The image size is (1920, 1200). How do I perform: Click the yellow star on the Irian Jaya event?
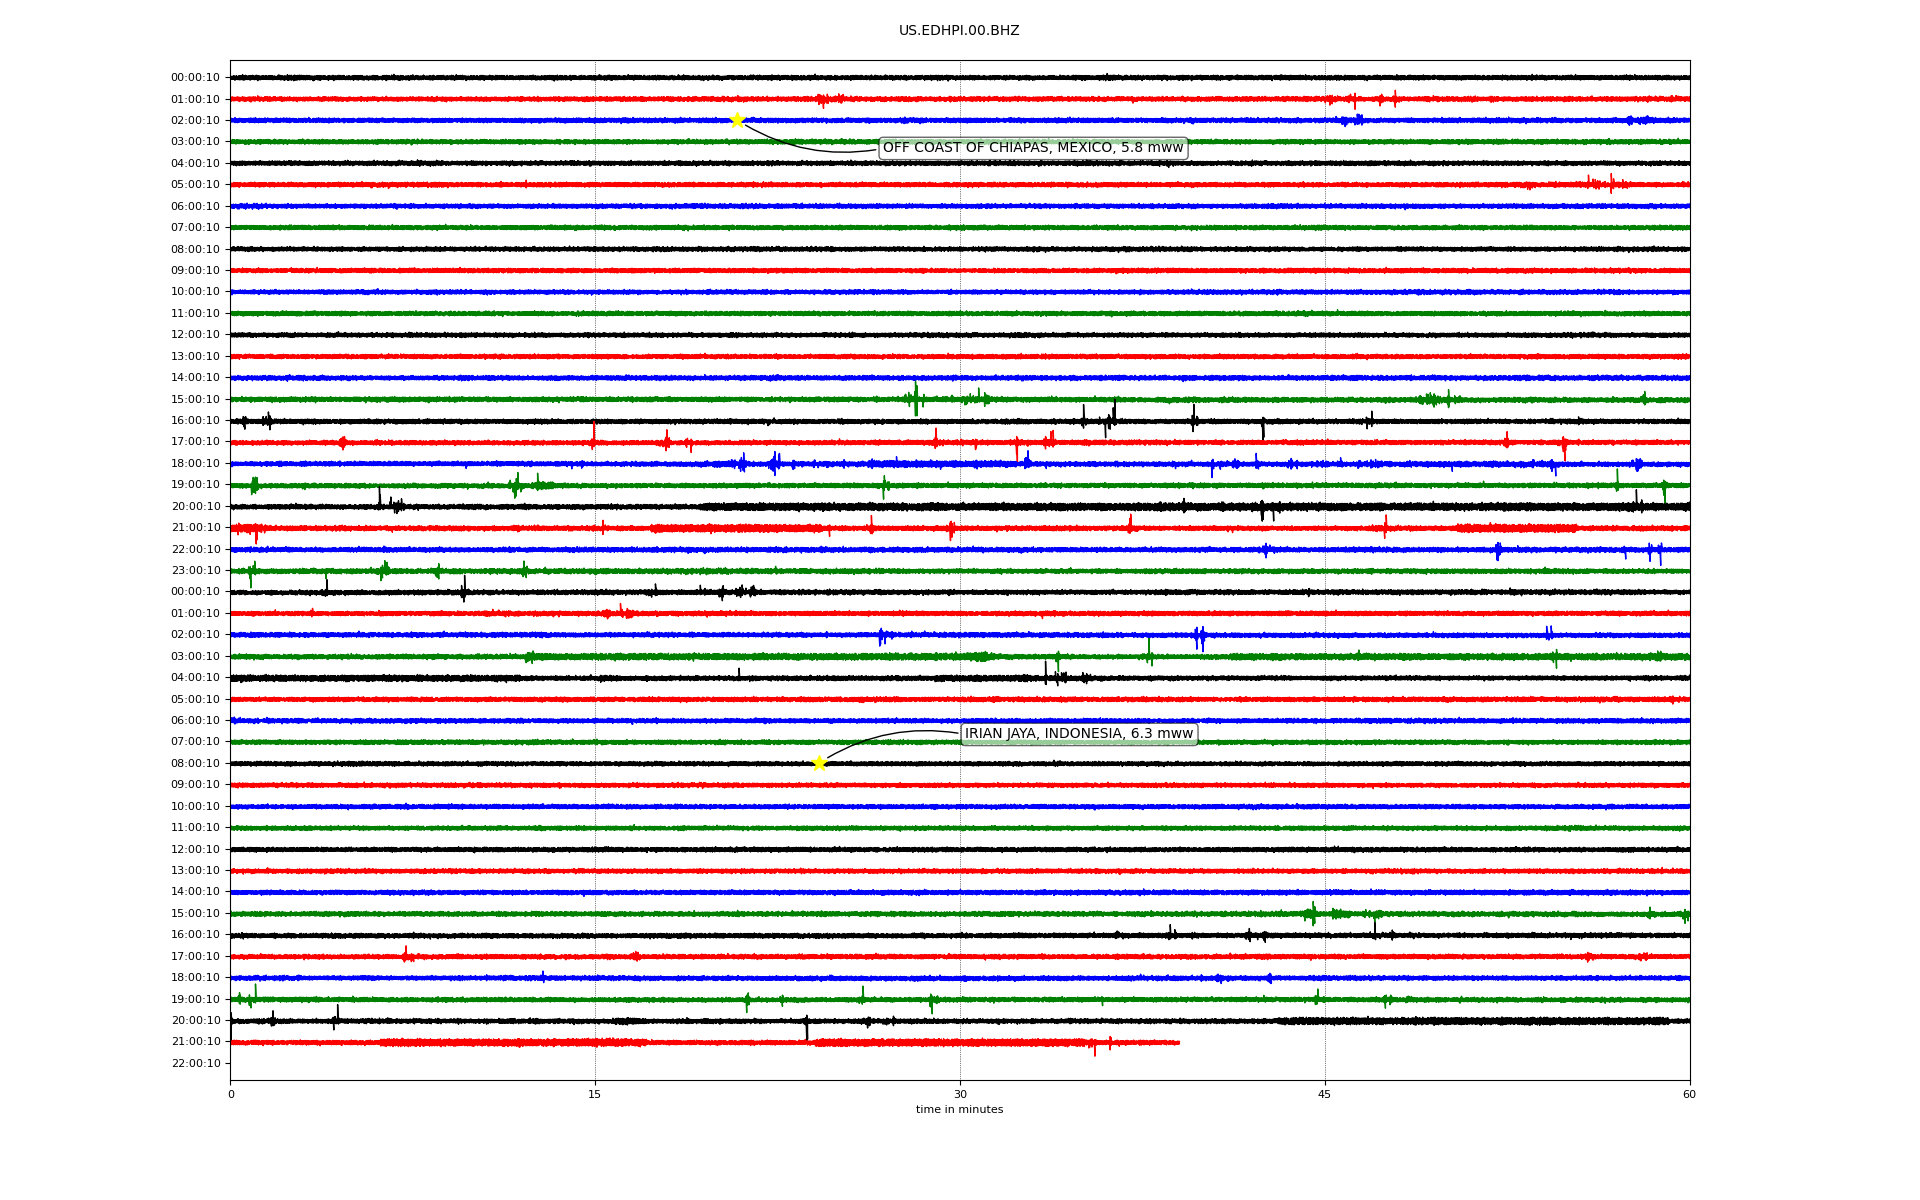tap(819, 763)
